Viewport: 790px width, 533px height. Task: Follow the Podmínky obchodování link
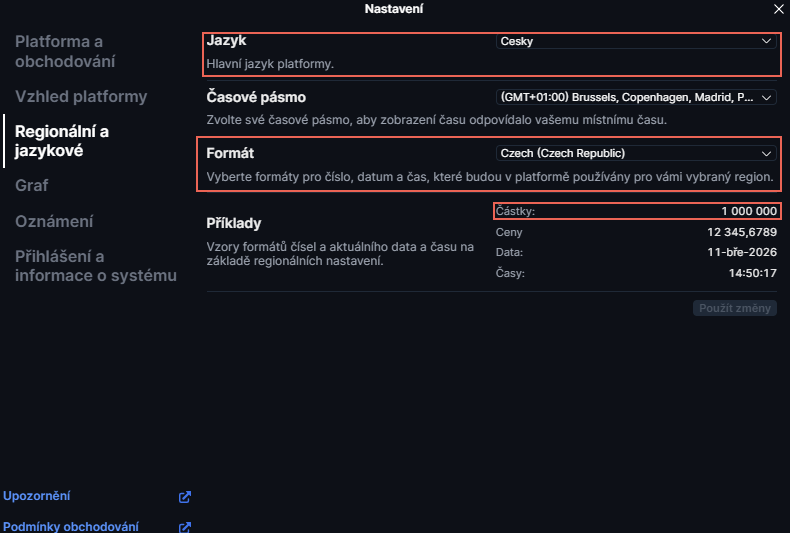coord(71,527)
